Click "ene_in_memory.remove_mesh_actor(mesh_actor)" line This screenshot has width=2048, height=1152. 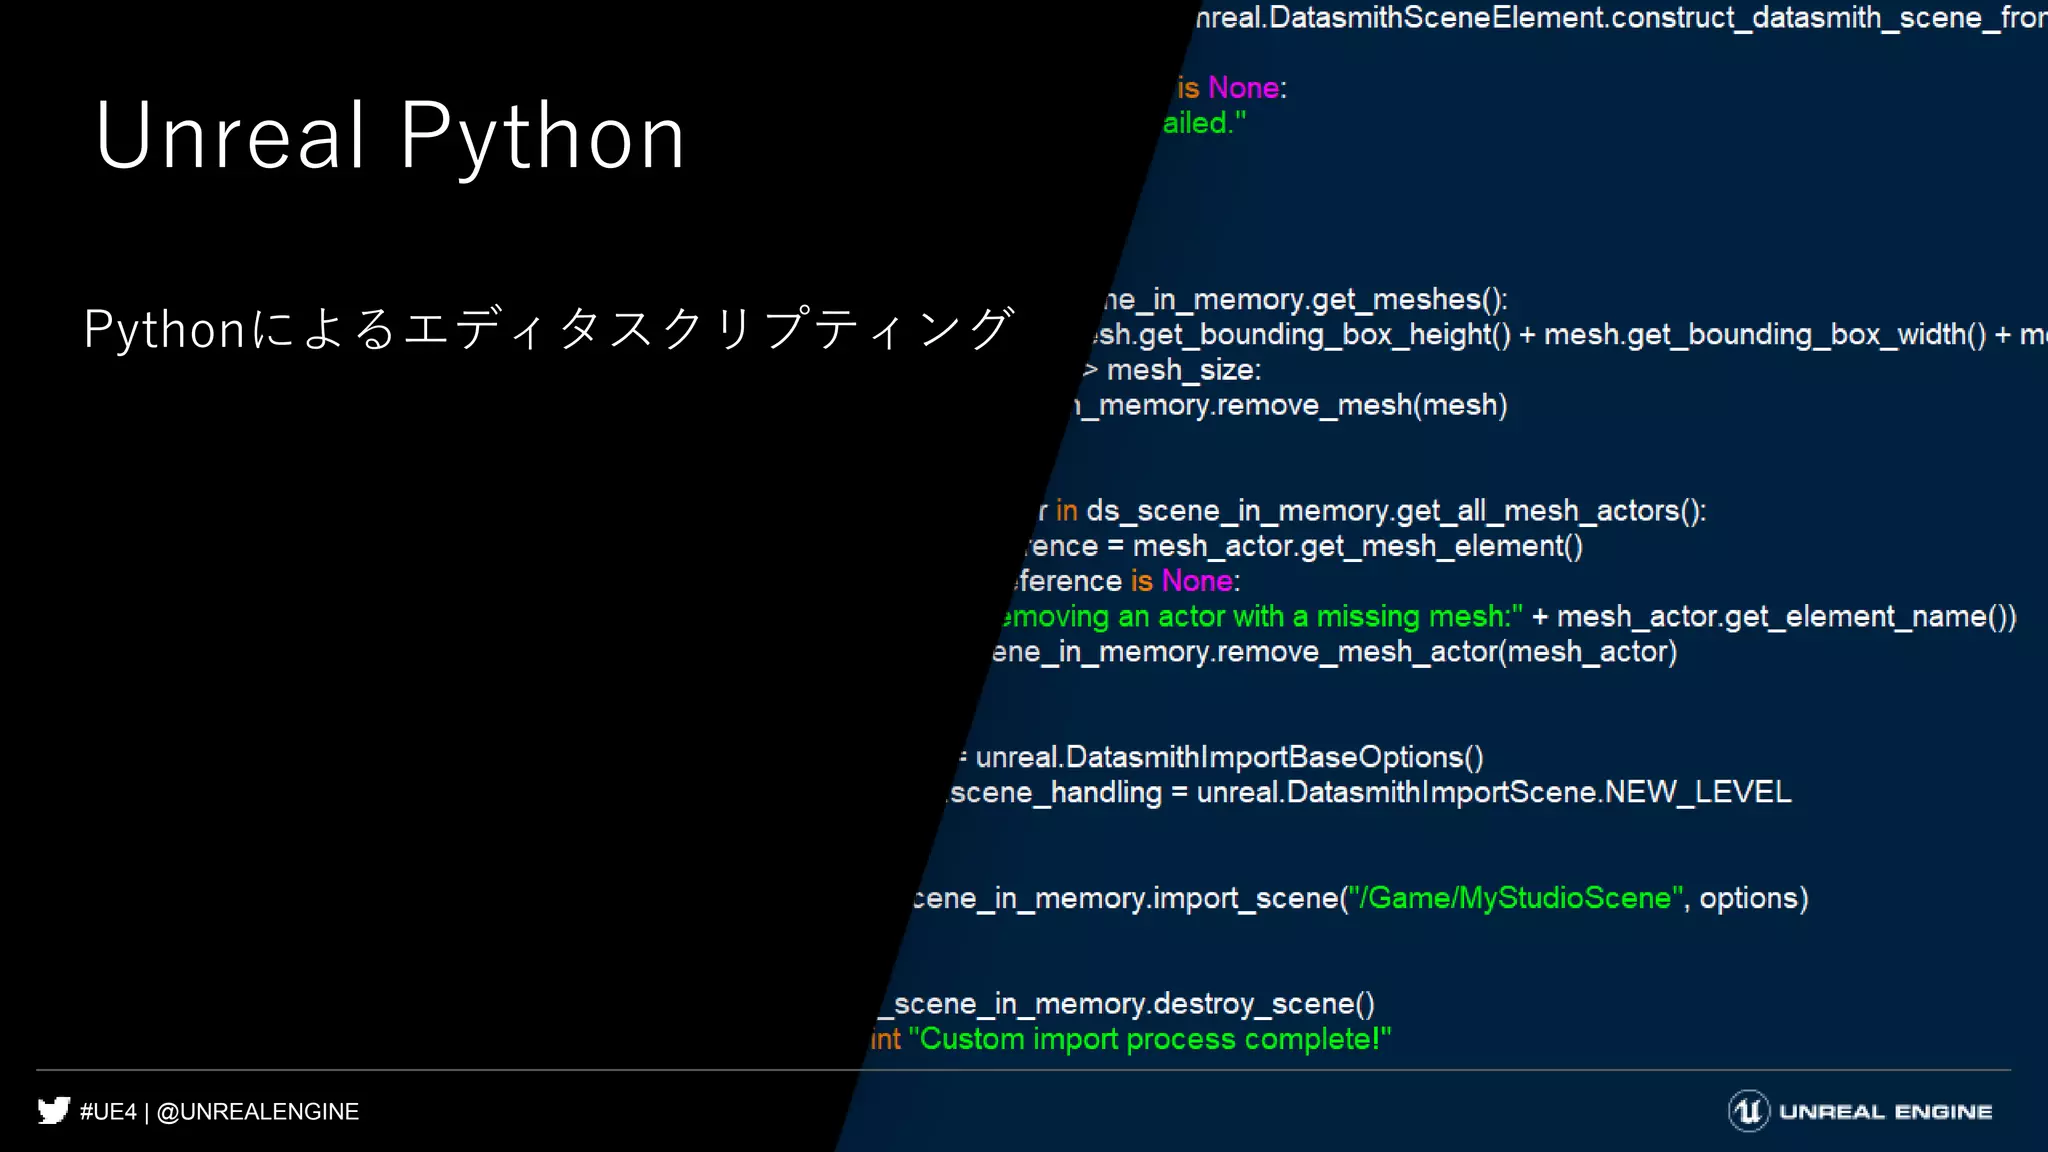pos(1334,651)
